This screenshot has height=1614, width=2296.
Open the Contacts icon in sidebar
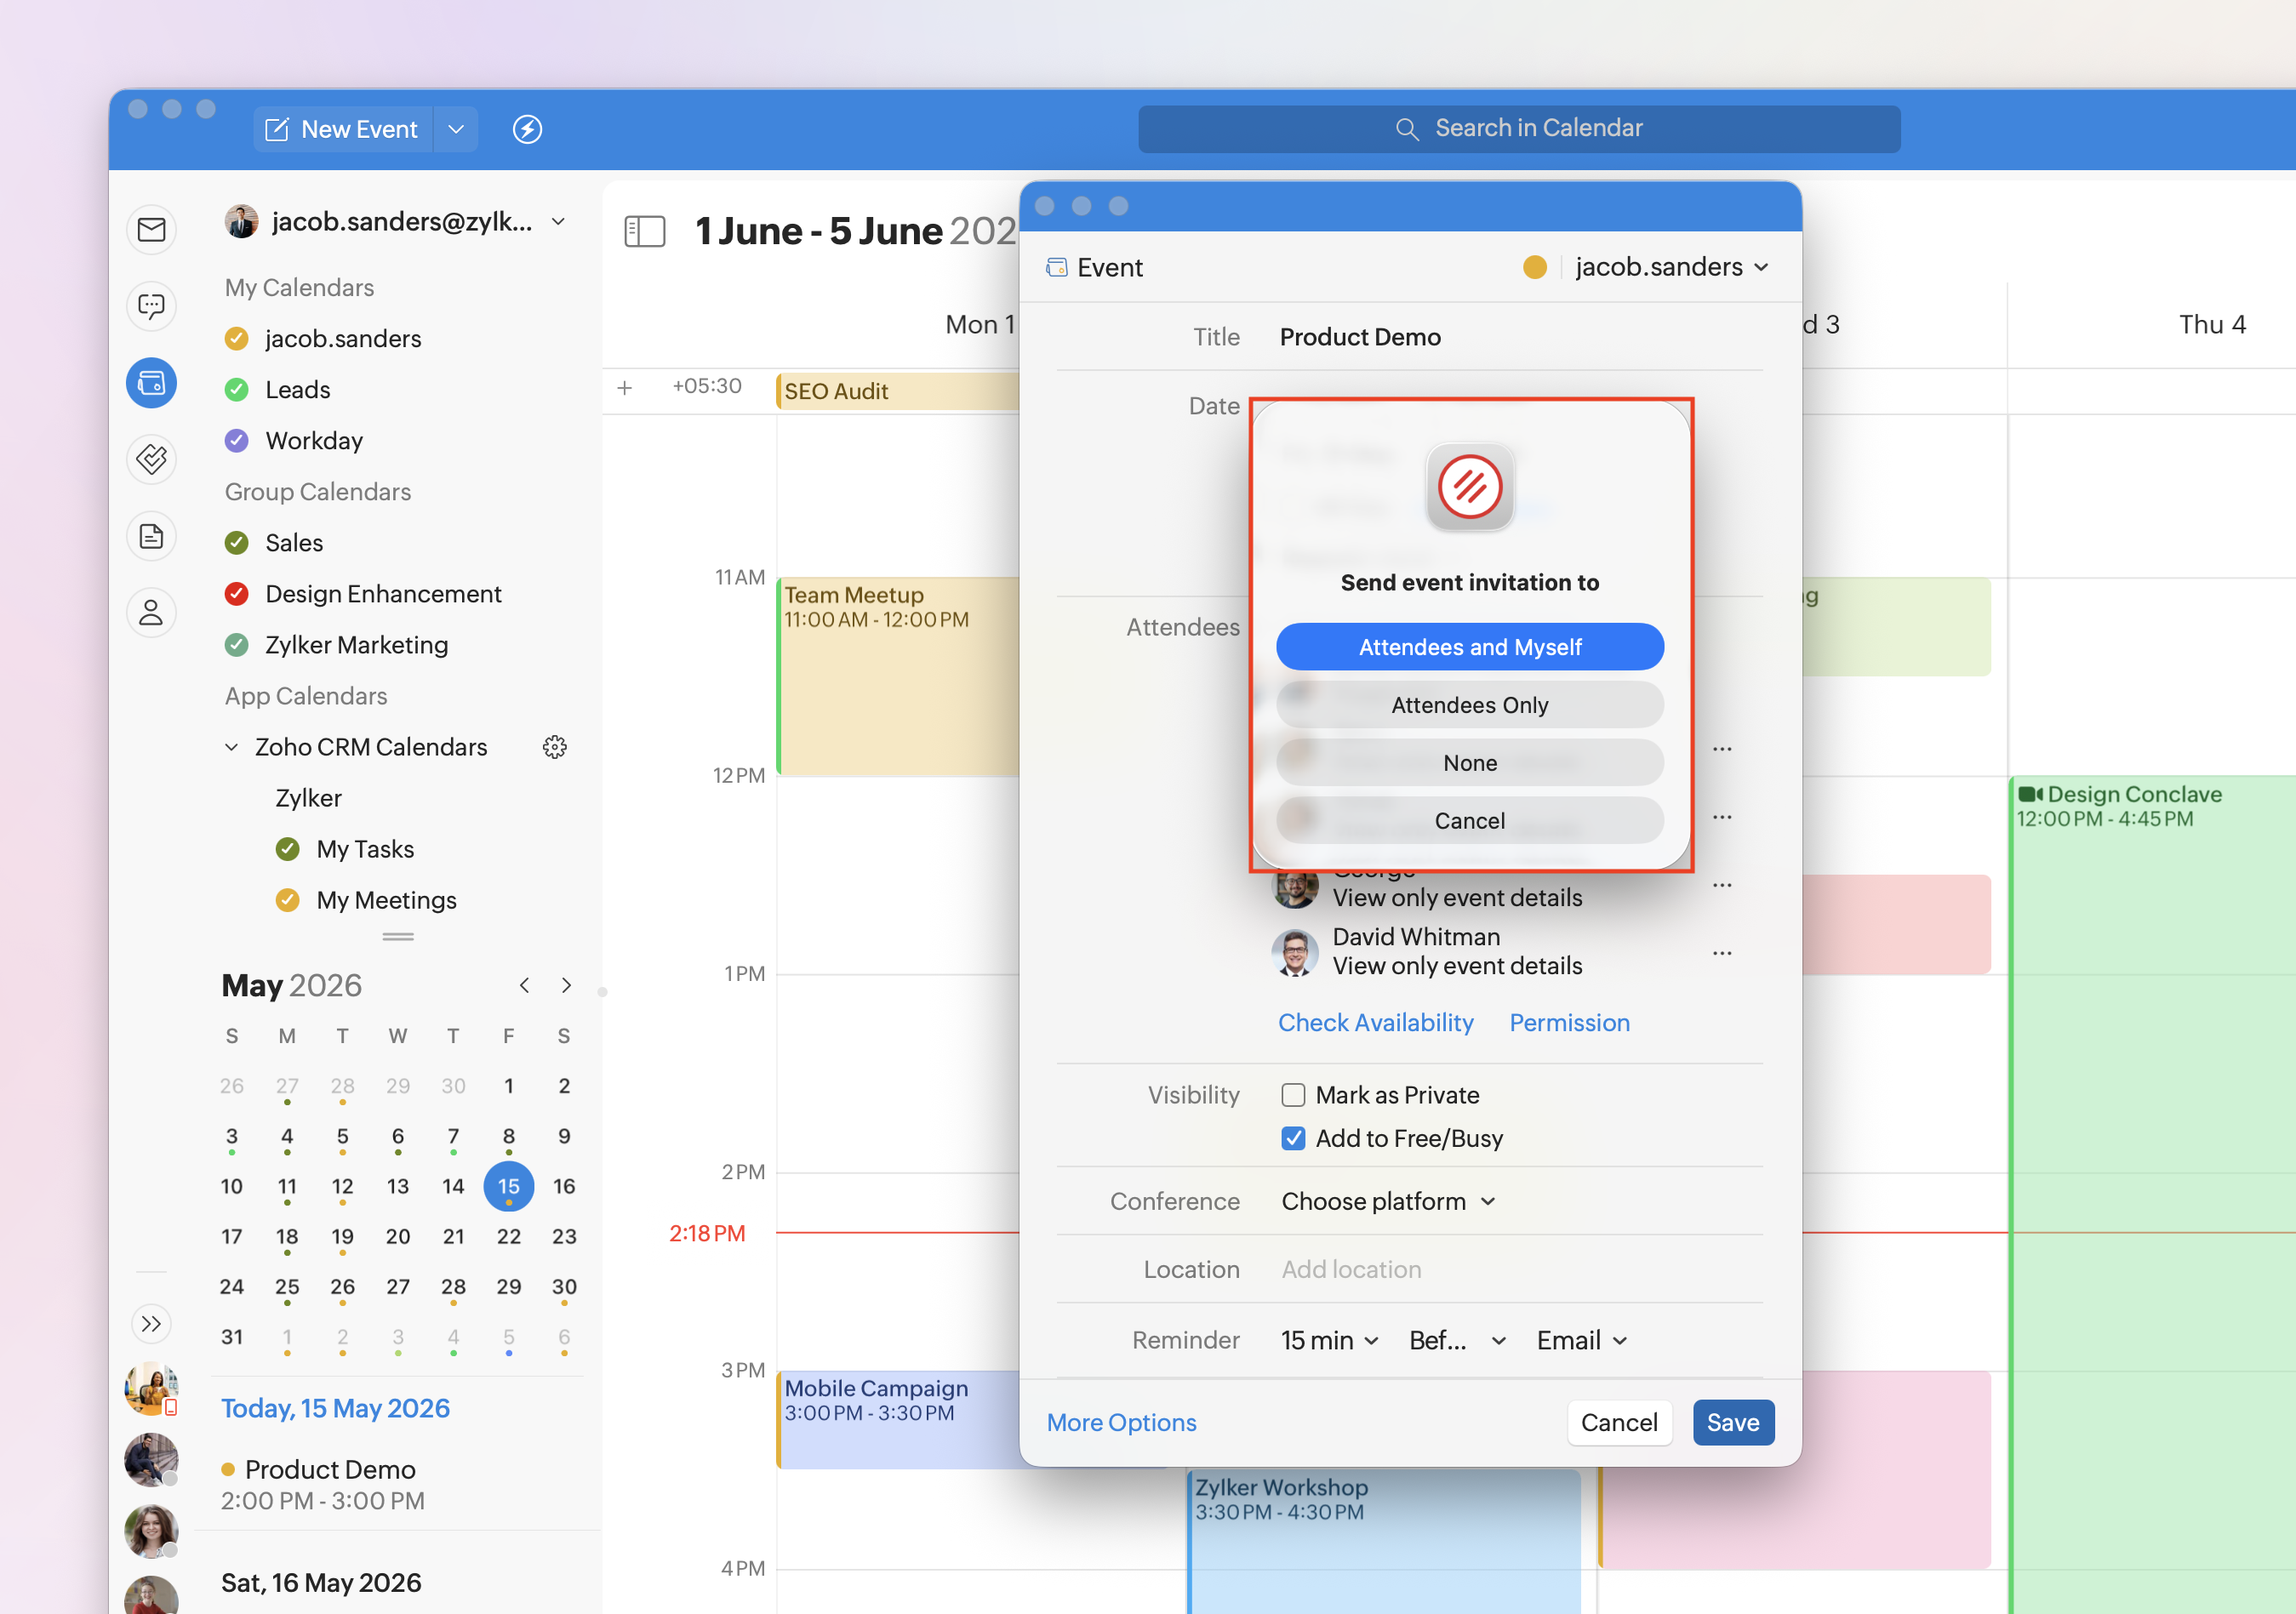(x=151, y=612)
